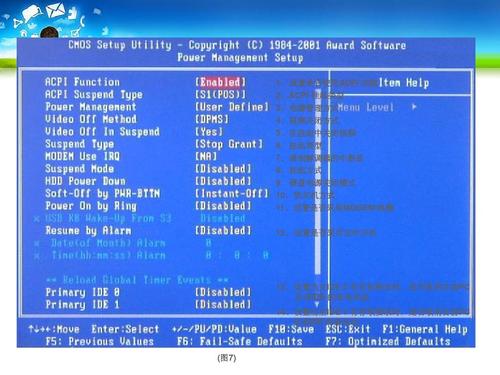Click ESC:Exit in the footer
This screenshot has width=500, height=375.
click(x=348, y=329)
